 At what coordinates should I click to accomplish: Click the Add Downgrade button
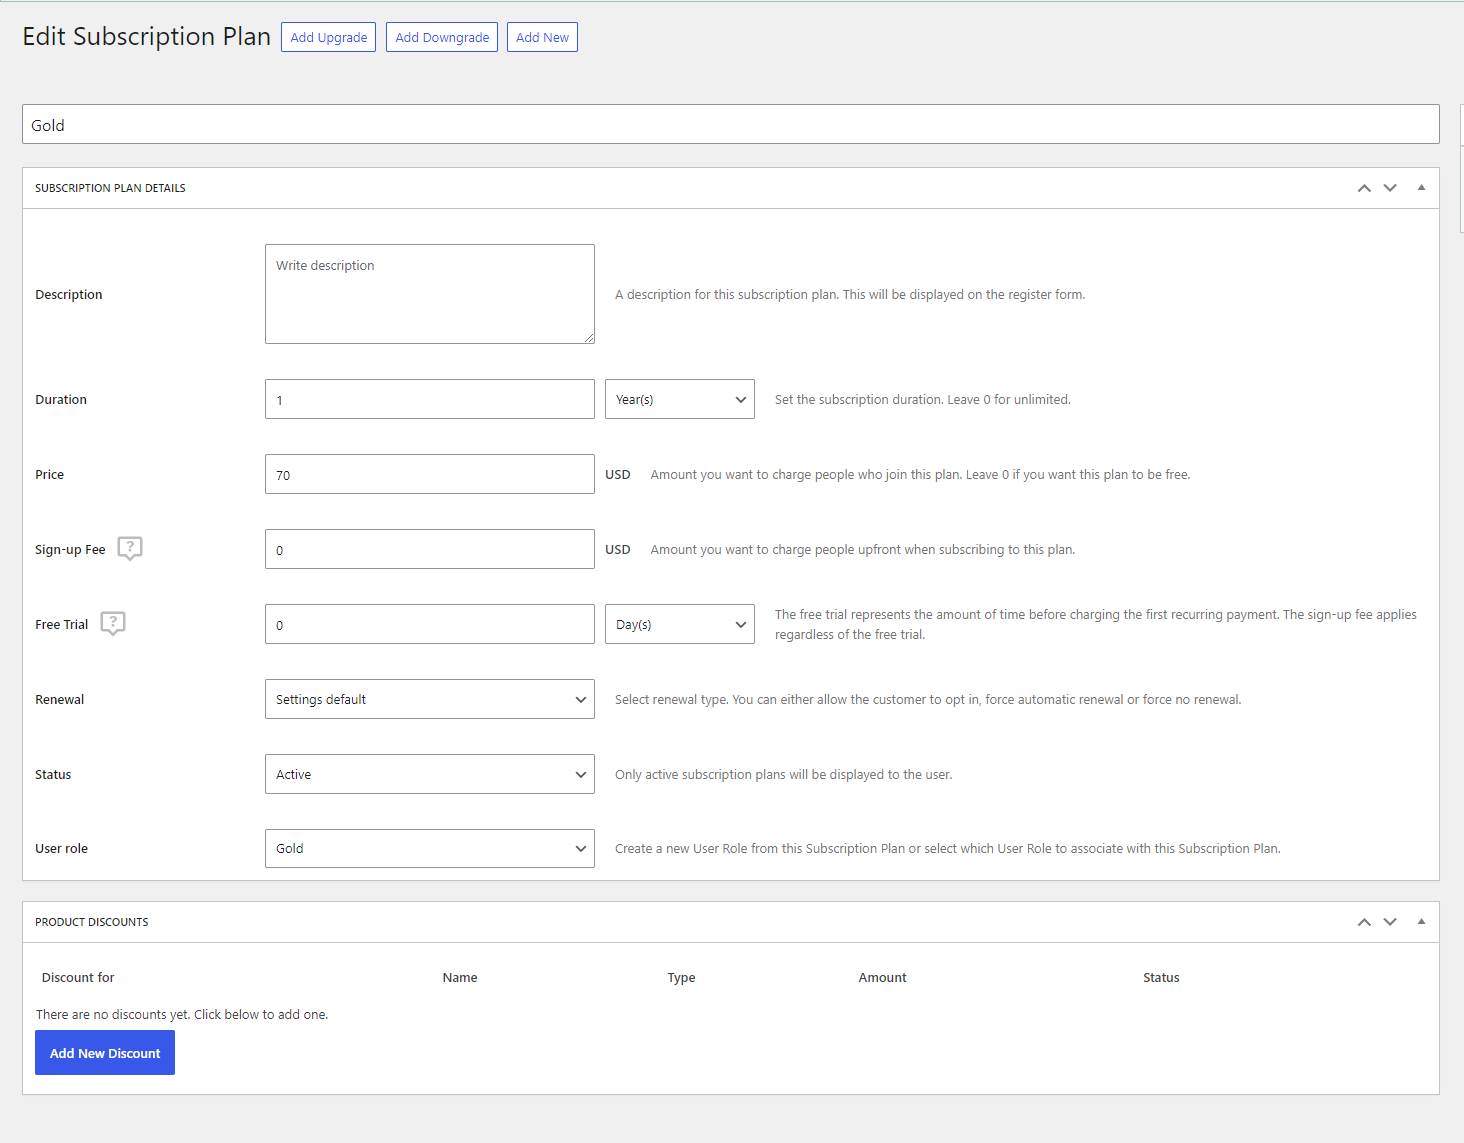click(x=442, y=37)
